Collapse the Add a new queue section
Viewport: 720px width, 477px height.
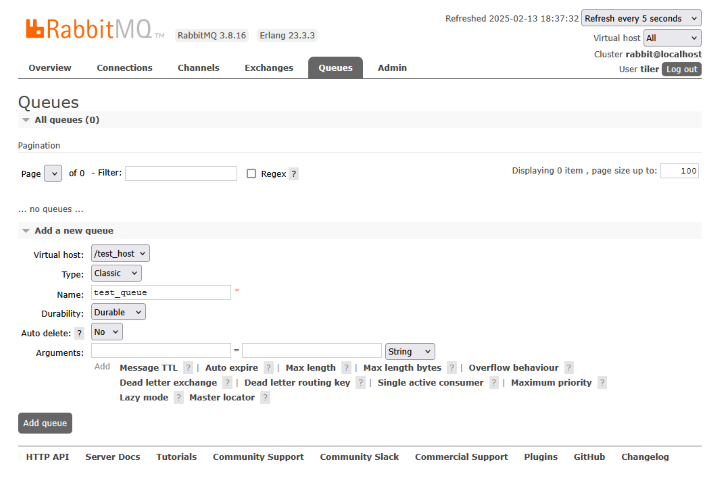74,231
